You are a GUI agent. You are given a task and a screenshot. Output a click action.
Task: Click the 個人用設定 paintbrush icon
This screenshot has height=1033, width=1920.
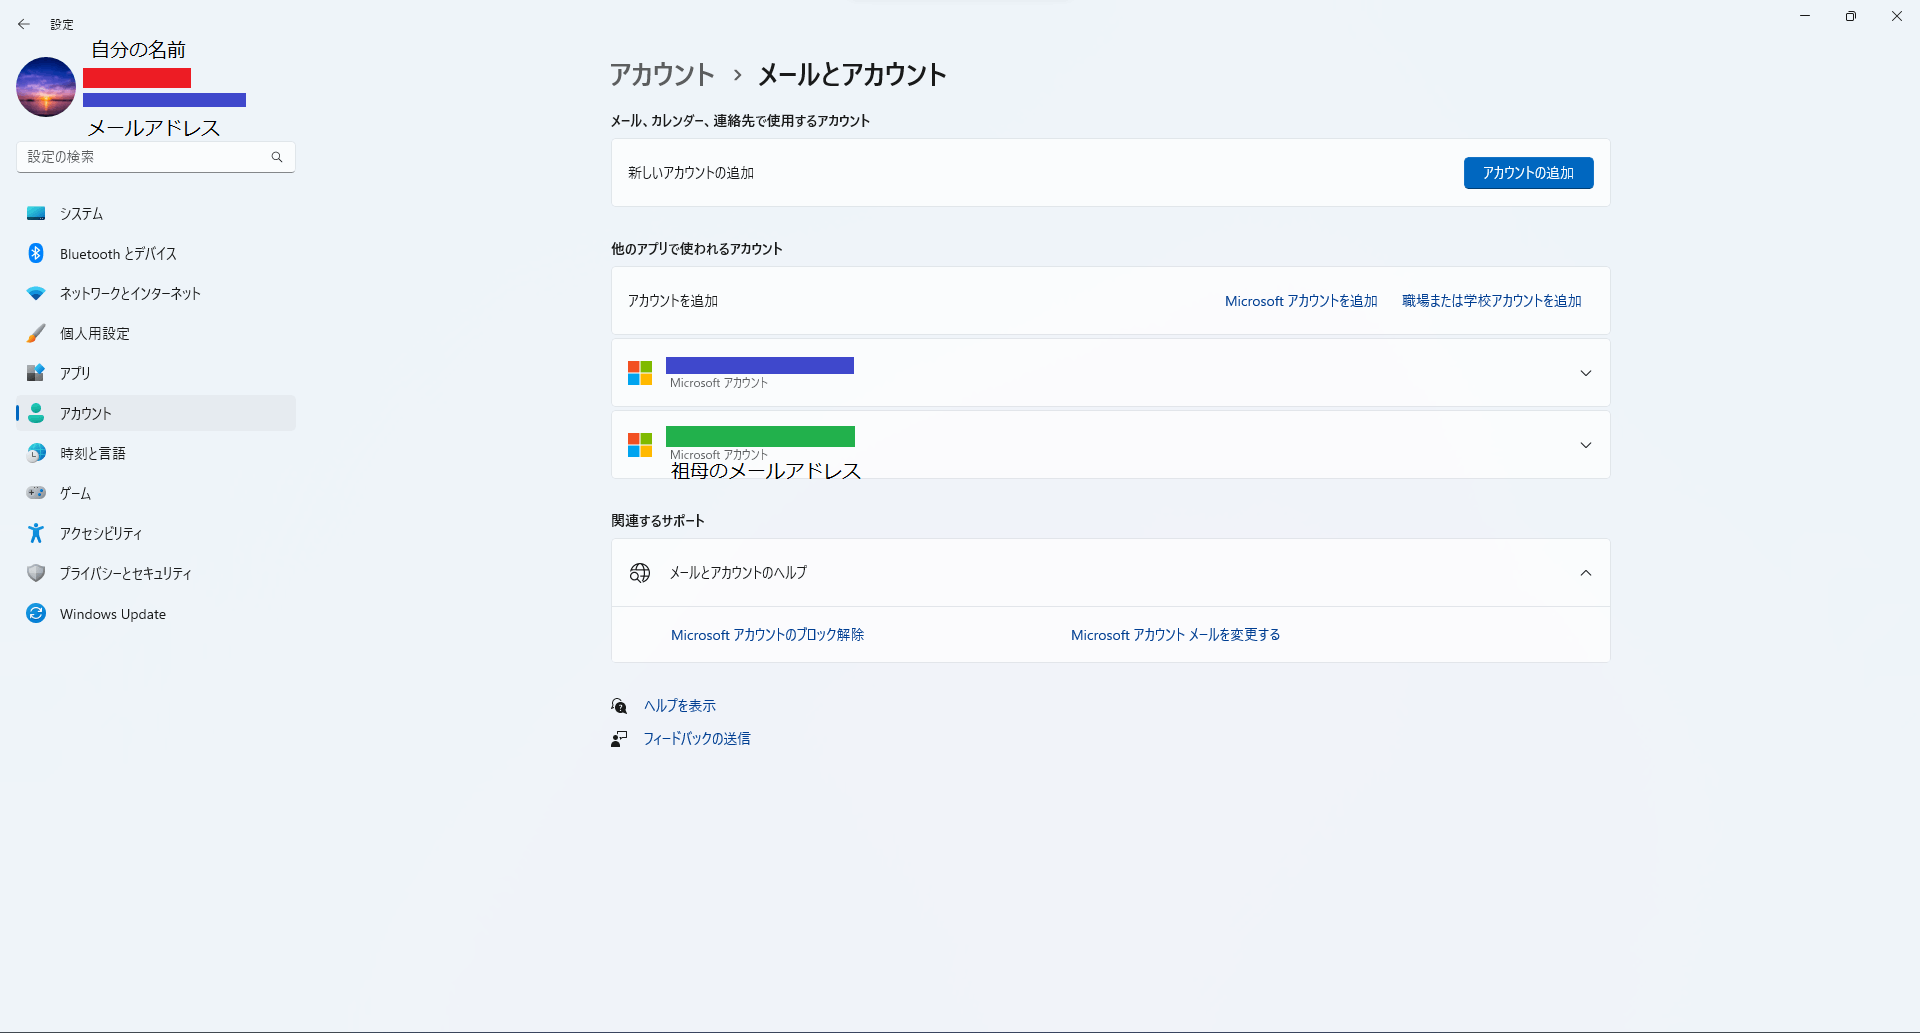pyautogui.click(x=36, y=333)
